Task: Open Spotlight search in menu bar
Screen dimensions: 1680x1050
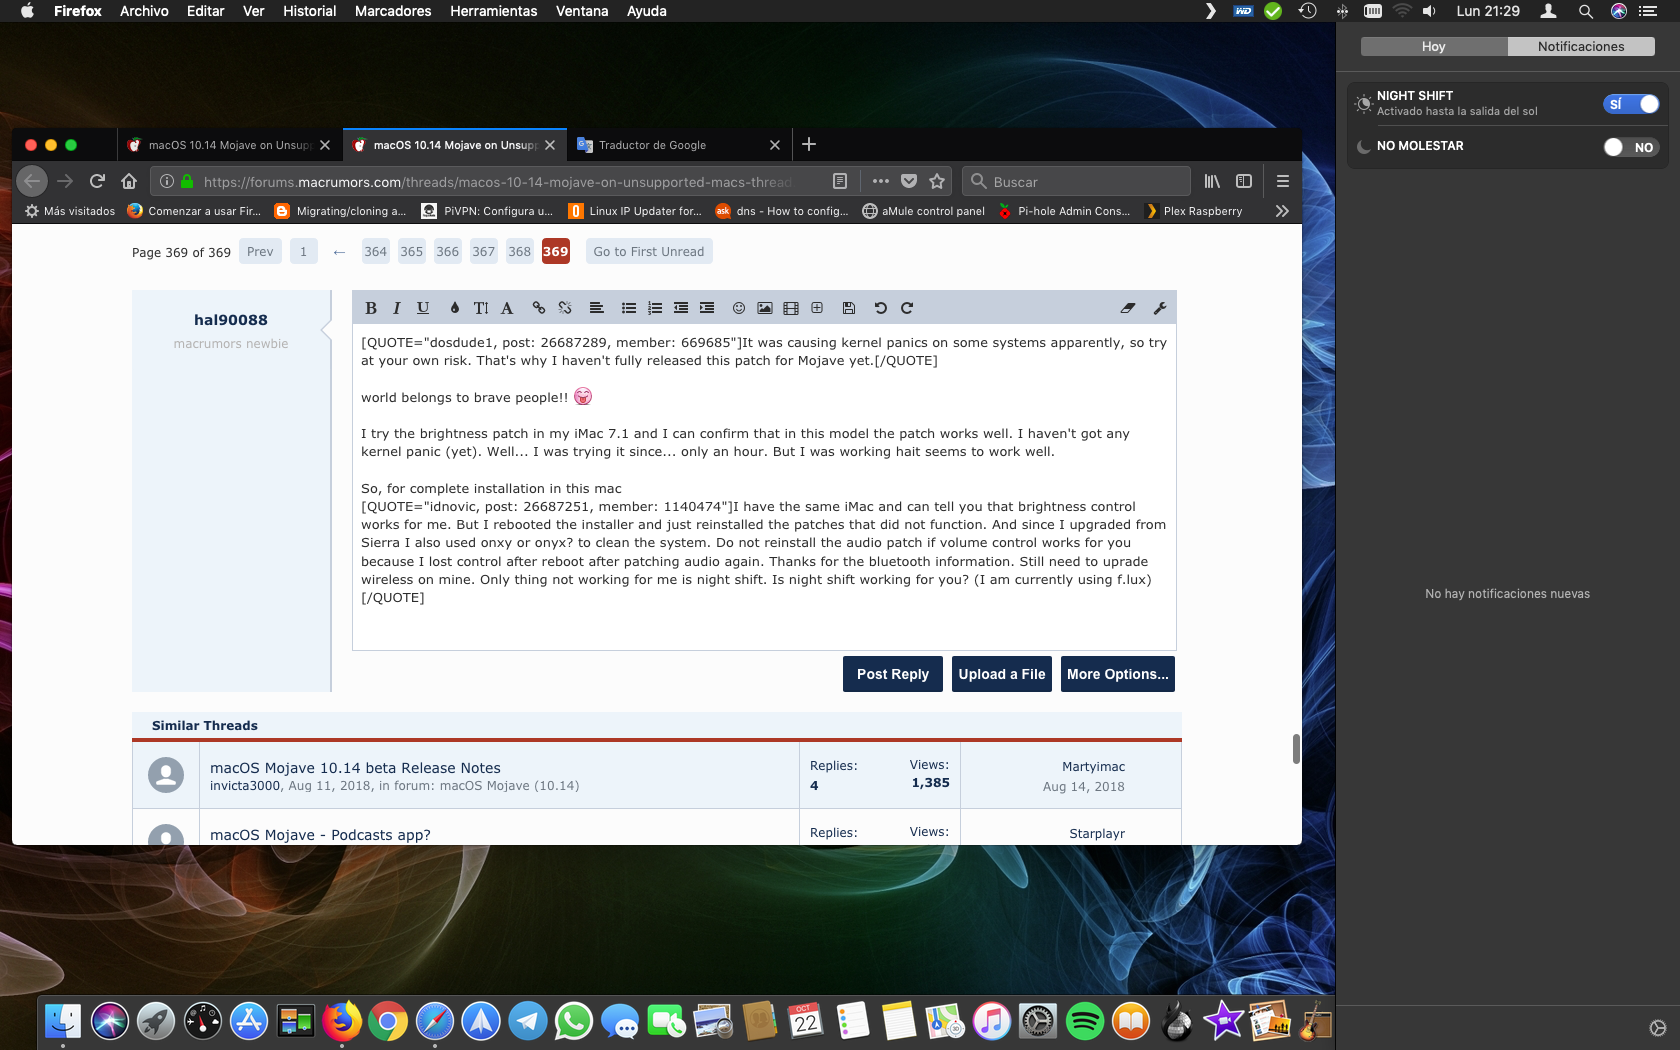Action: pos(1585,11)
